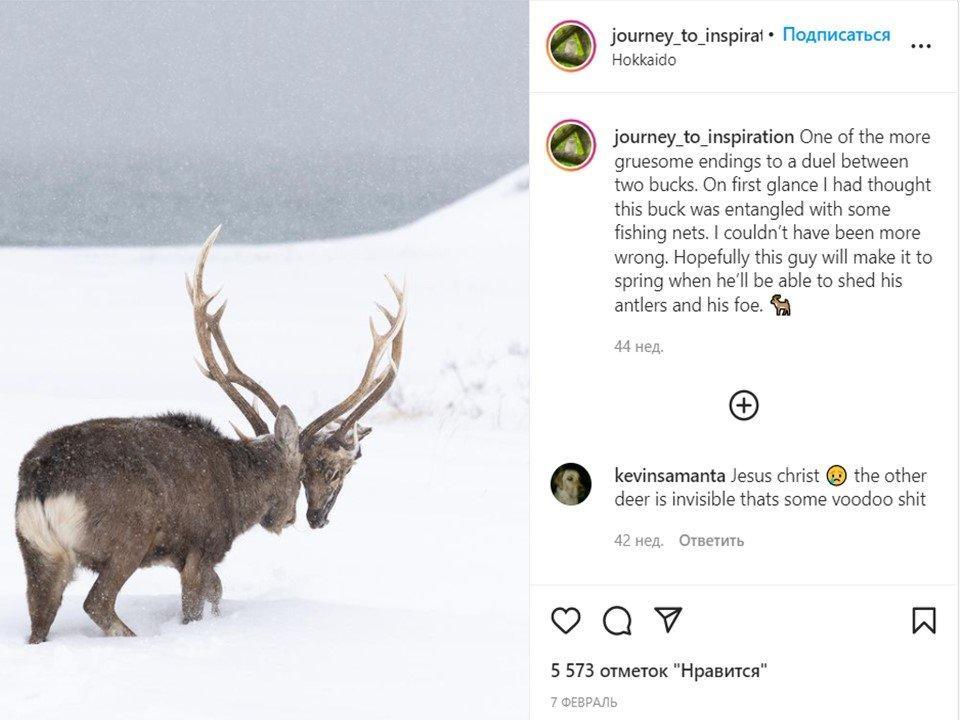This screenshot has height=720, width=960.
Task: Share the post using the paper plane icon
Action: (x=667, y=620)
